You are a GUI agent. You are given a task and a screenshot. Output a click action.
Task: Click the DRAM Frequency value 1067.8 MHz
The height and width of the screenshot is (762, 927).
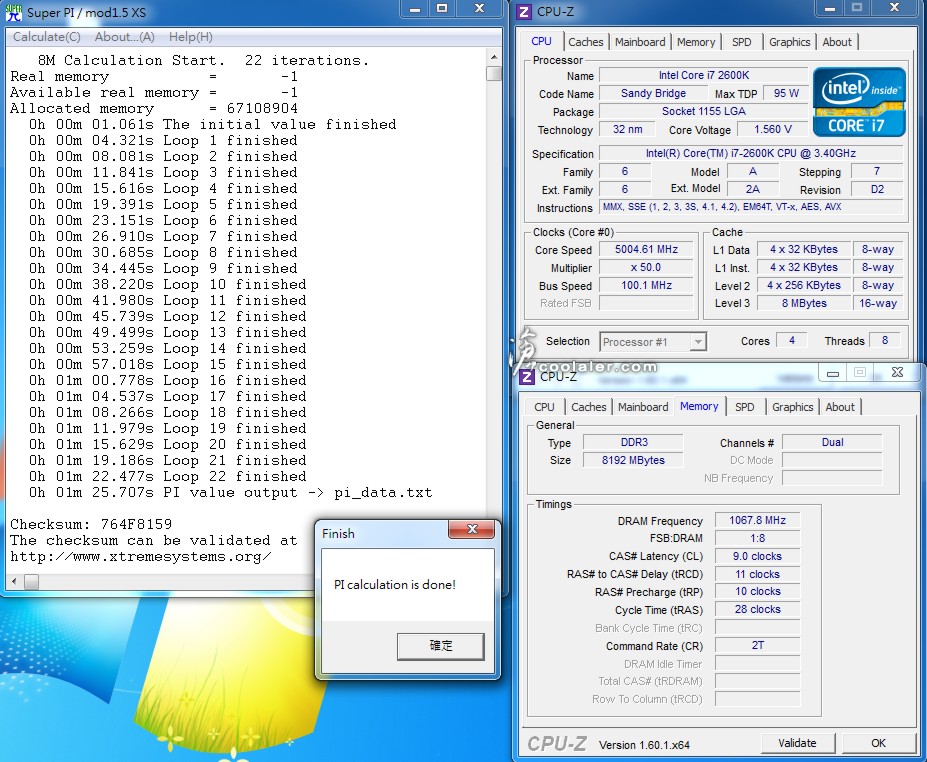(x=757, y=520)
